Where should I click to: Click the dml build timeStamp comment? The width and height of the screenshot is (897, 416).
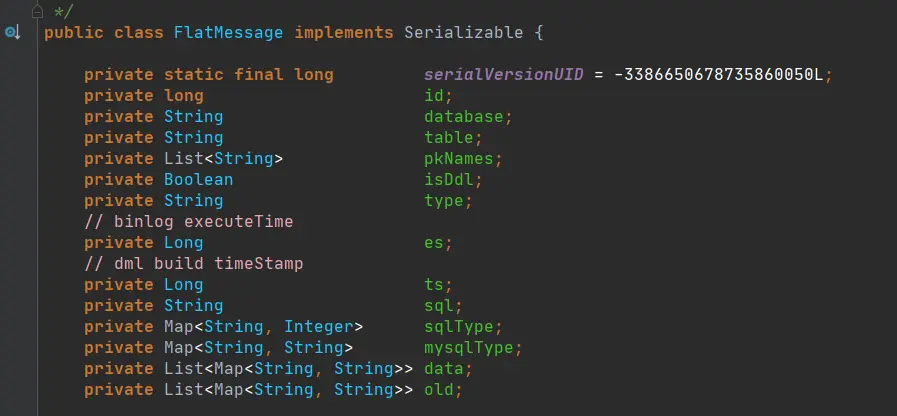193,264
